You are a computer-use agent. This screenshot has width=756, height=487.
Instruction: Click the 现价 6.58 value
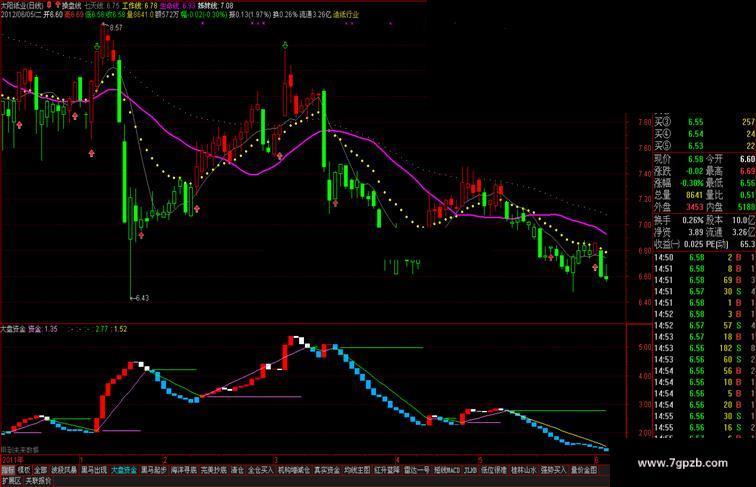tap(696, 159)
